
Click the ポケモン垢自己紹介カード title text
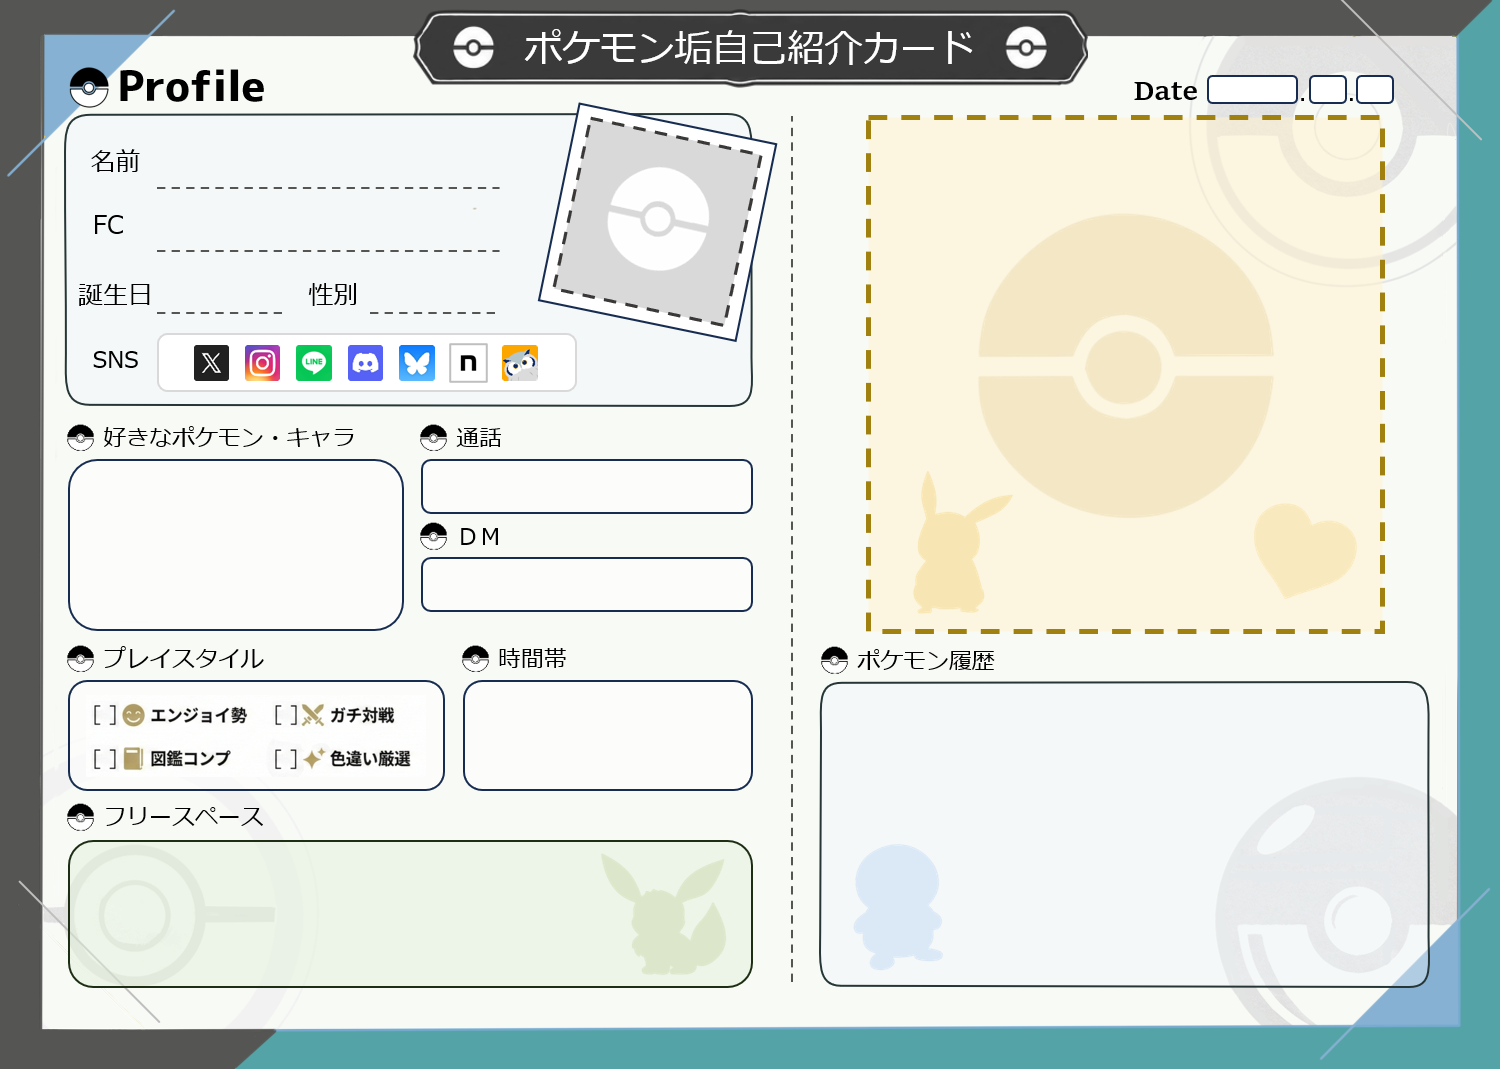[749, 47]
